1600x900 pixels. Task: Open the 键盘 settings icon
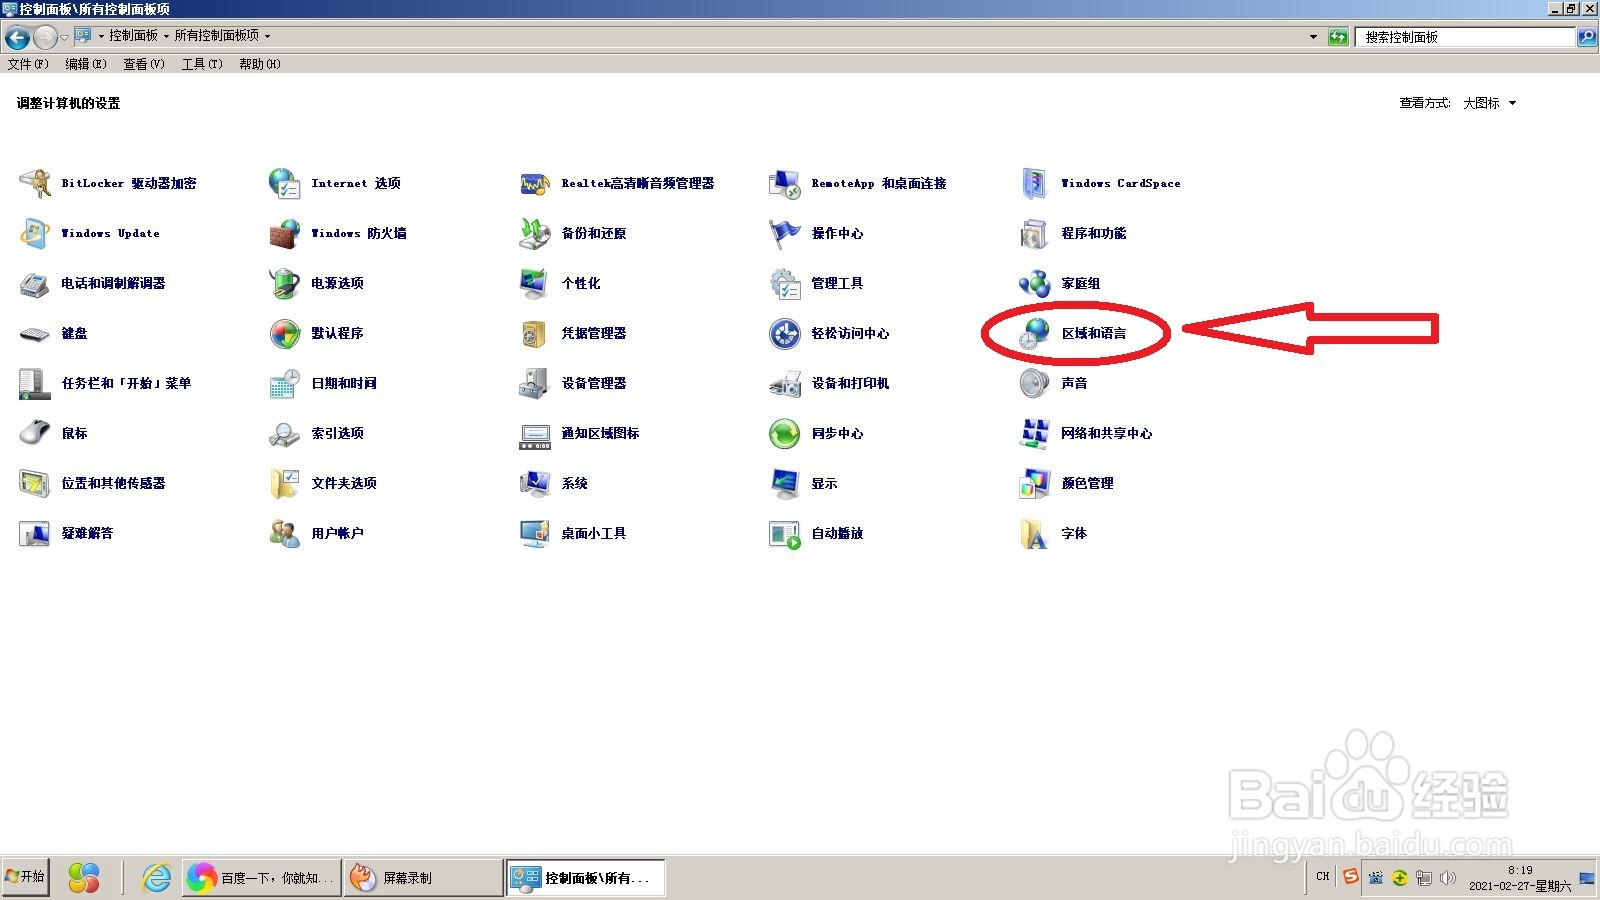[35, 333]
